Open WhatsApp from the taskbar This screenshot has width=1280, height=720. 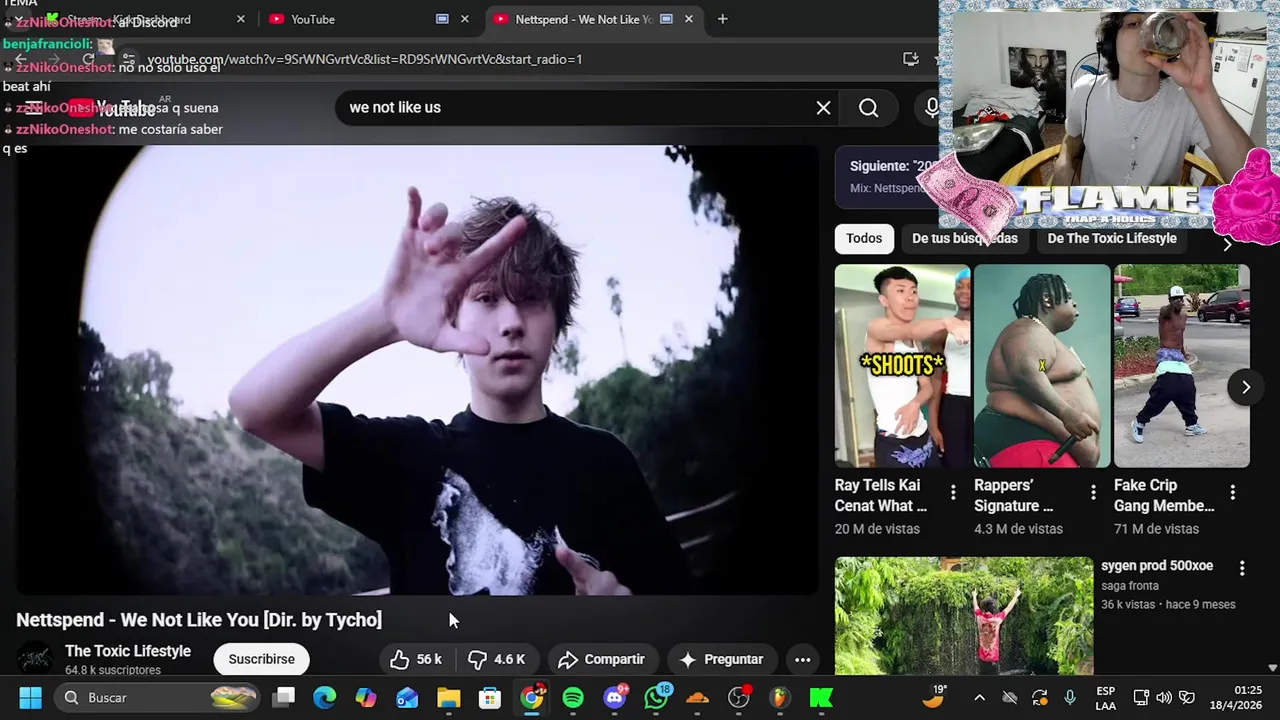[x=656, y=697]
